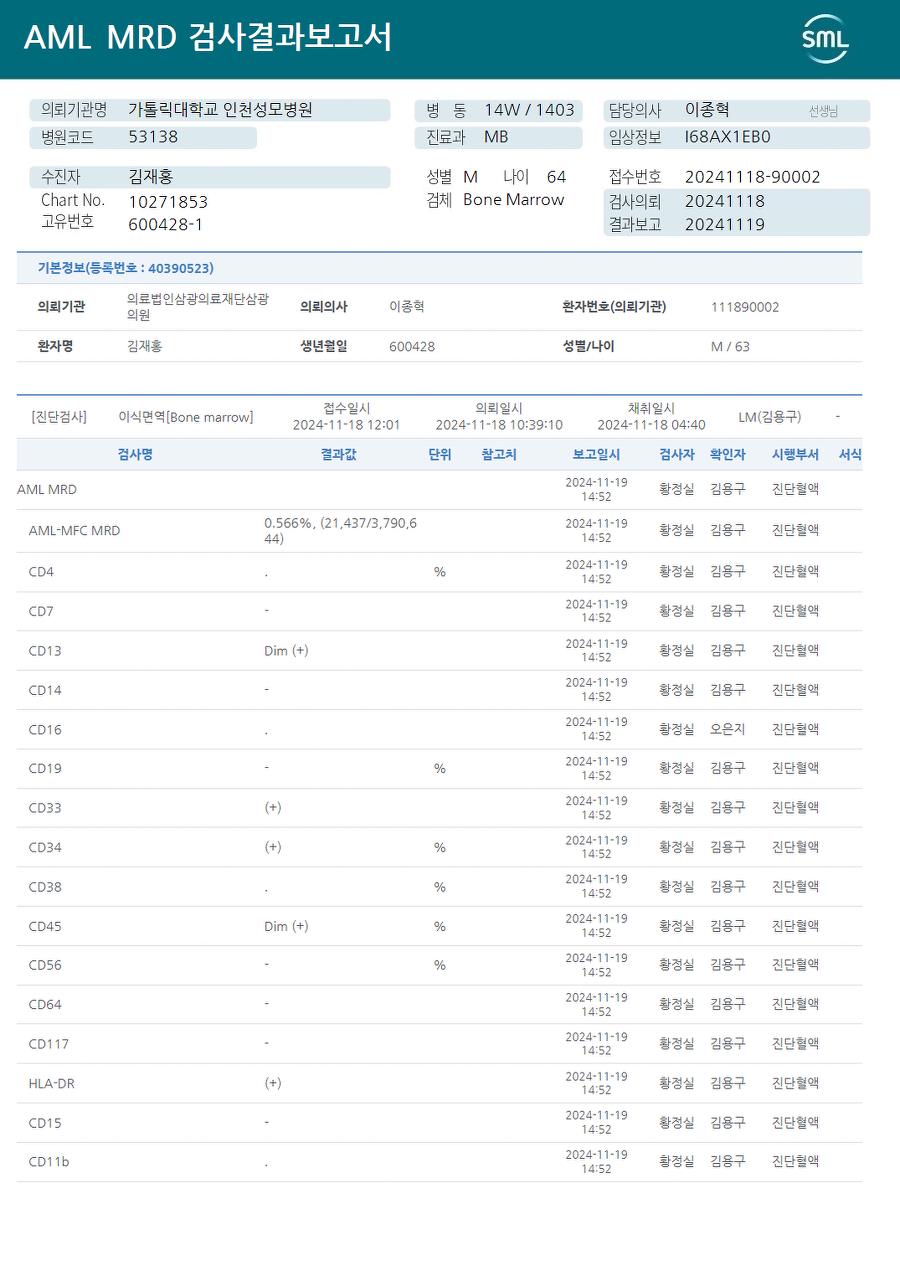This screenshot has height=1271, width=900.
Task: Click the CD56 test name
Action: (x=45, y=966)
